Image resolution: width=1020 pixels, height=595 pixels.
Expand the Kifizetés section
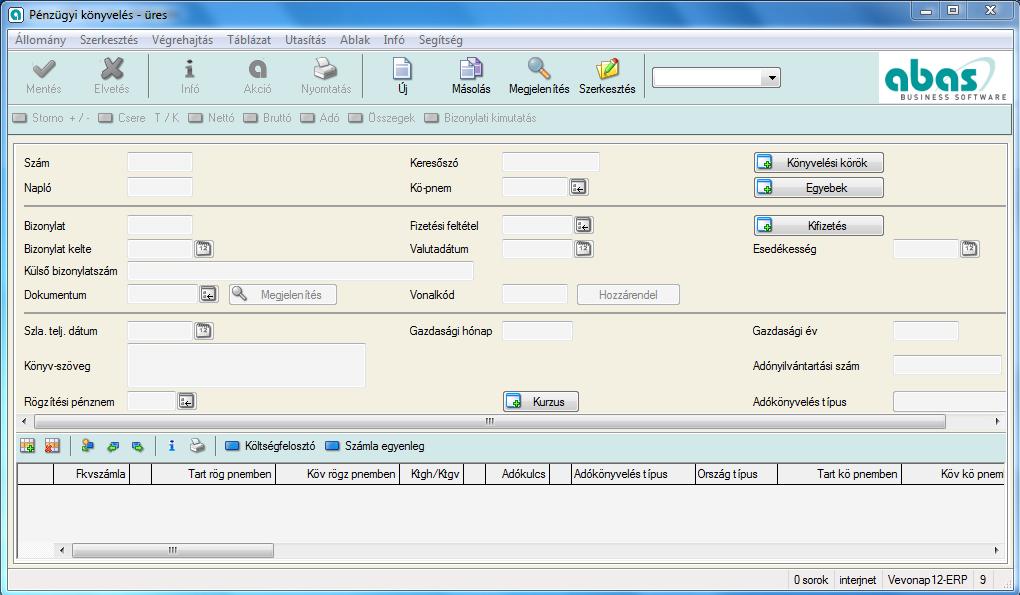(x=819, y=226)
